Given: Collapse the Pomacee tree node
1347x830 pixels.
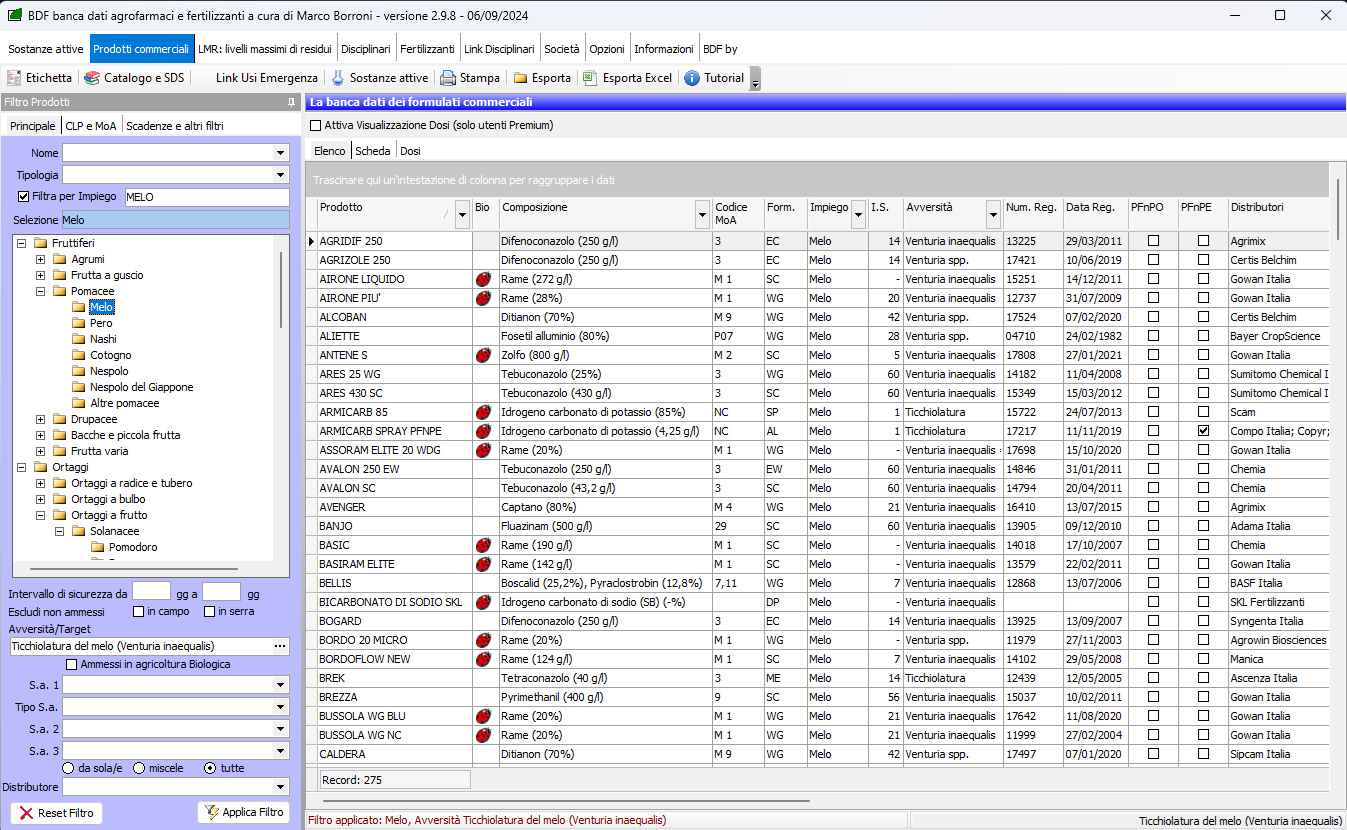Looking at the screenshot, I should [41, 291].
